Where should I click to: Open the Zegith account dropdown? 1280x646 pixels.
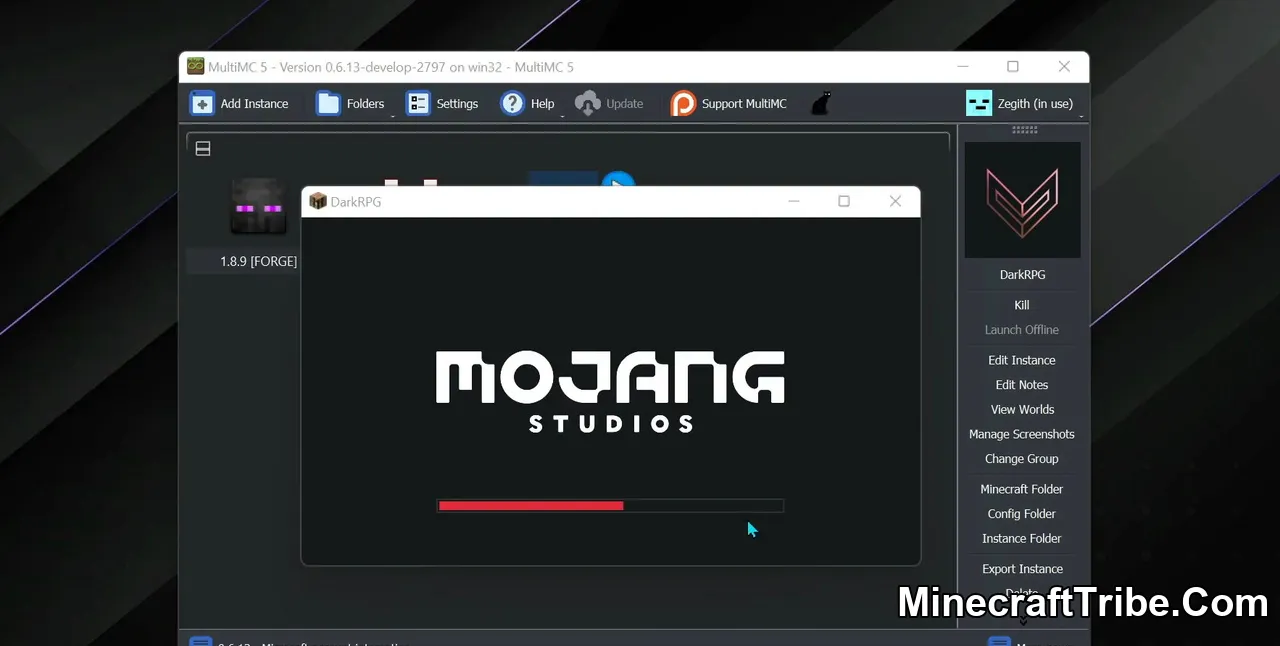pos(1025,103)
